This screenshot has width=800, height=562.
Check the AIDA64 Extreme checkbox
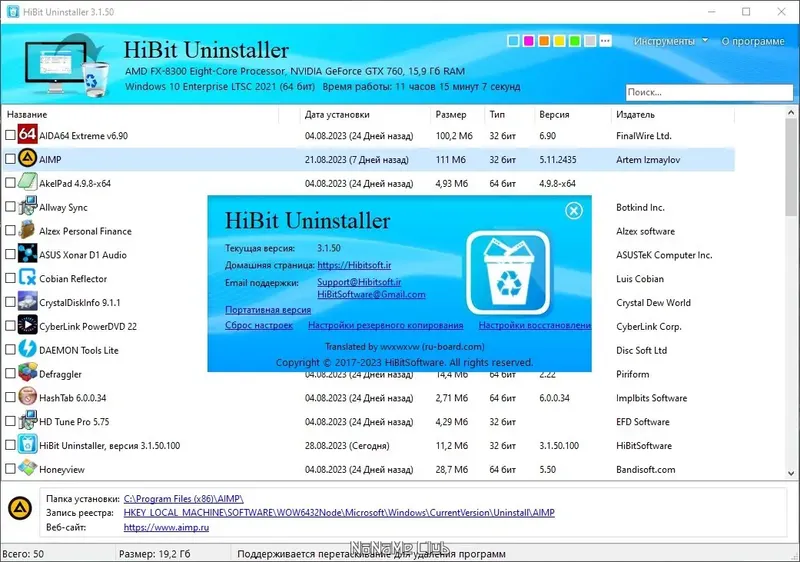point(10,135)
